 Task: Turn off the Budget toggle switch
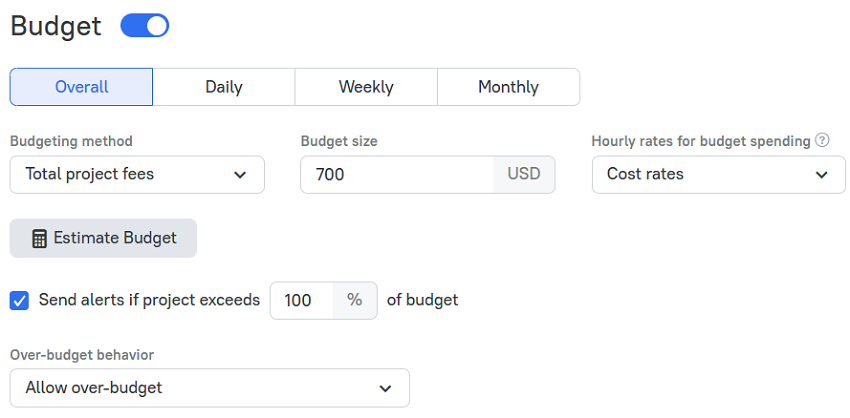click(x=145, y=26)
